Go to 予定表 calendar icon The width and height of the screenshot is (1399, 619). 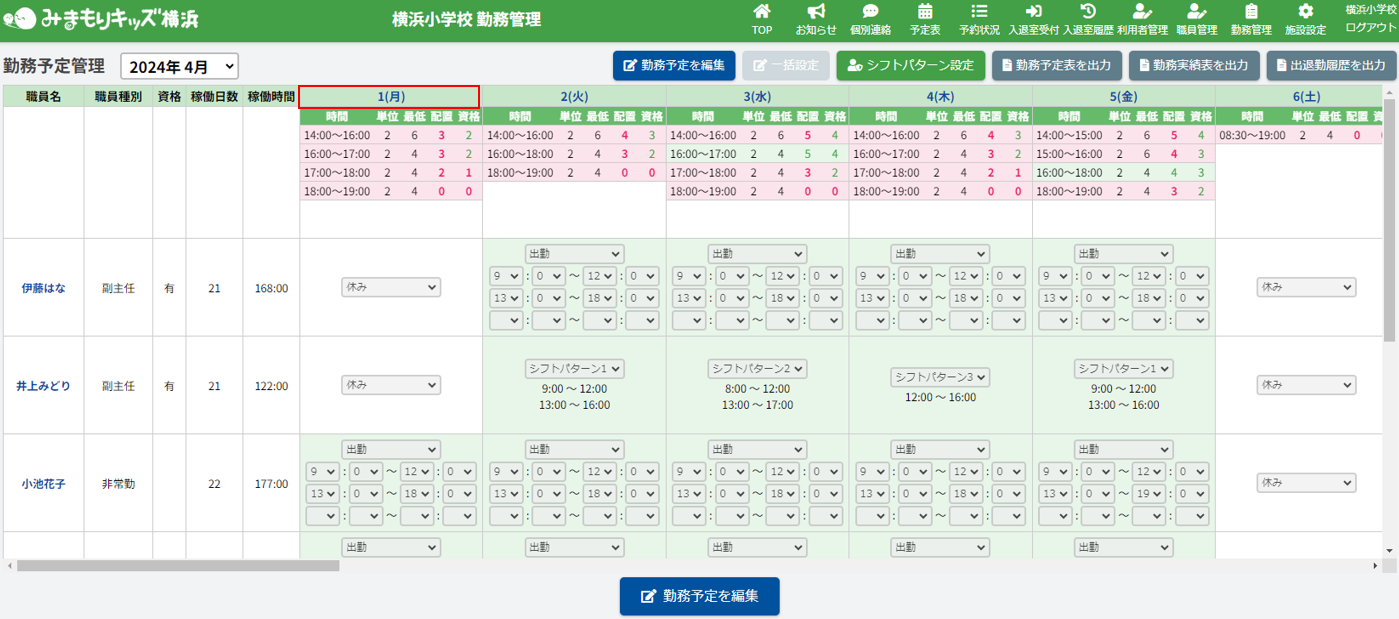pos(925,12)
